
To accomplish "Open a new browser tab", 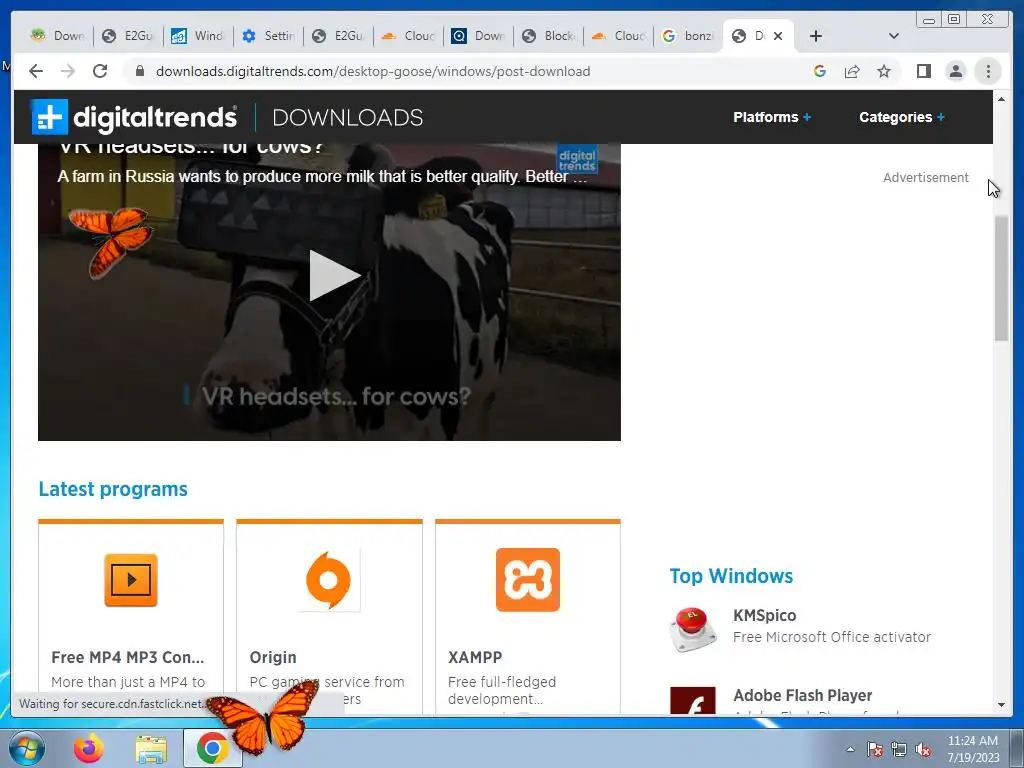I will (x=816, y=36).
